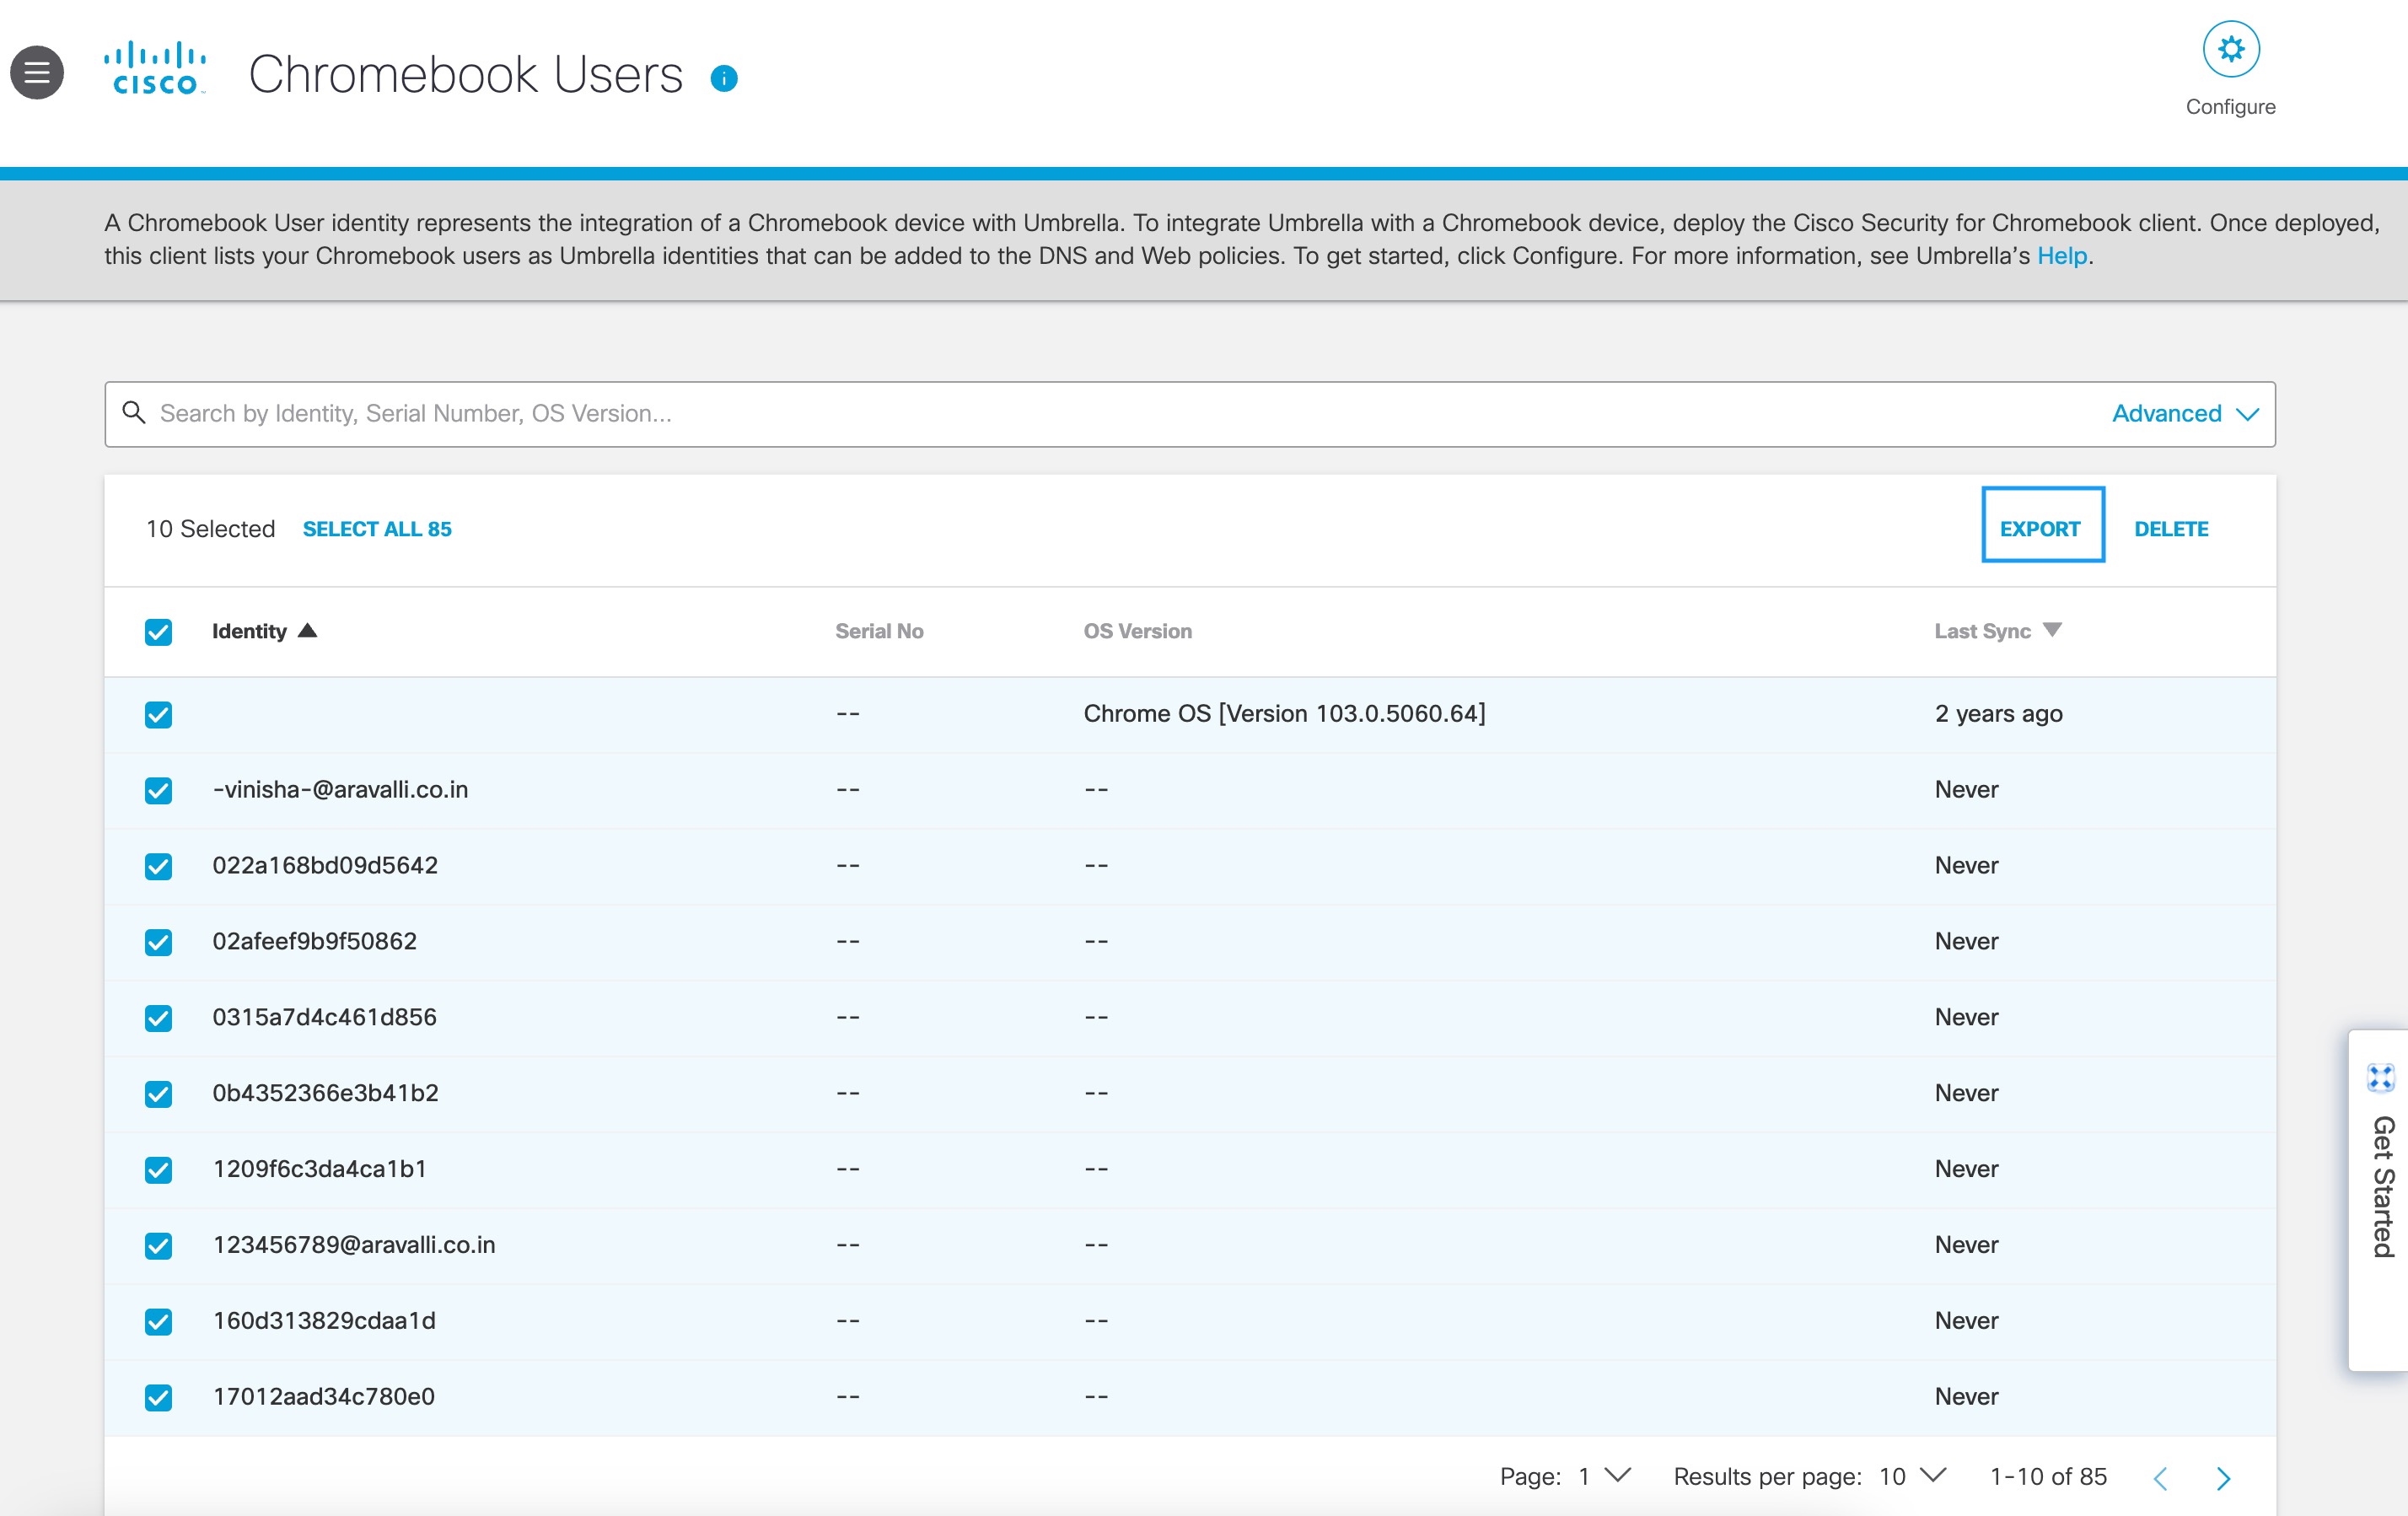The width and height of the screenshot is (2408, 1516).
Task: Uncheck the 123456789@aravalli.co.in row checkbox
Action: (x=158, y=1247)
